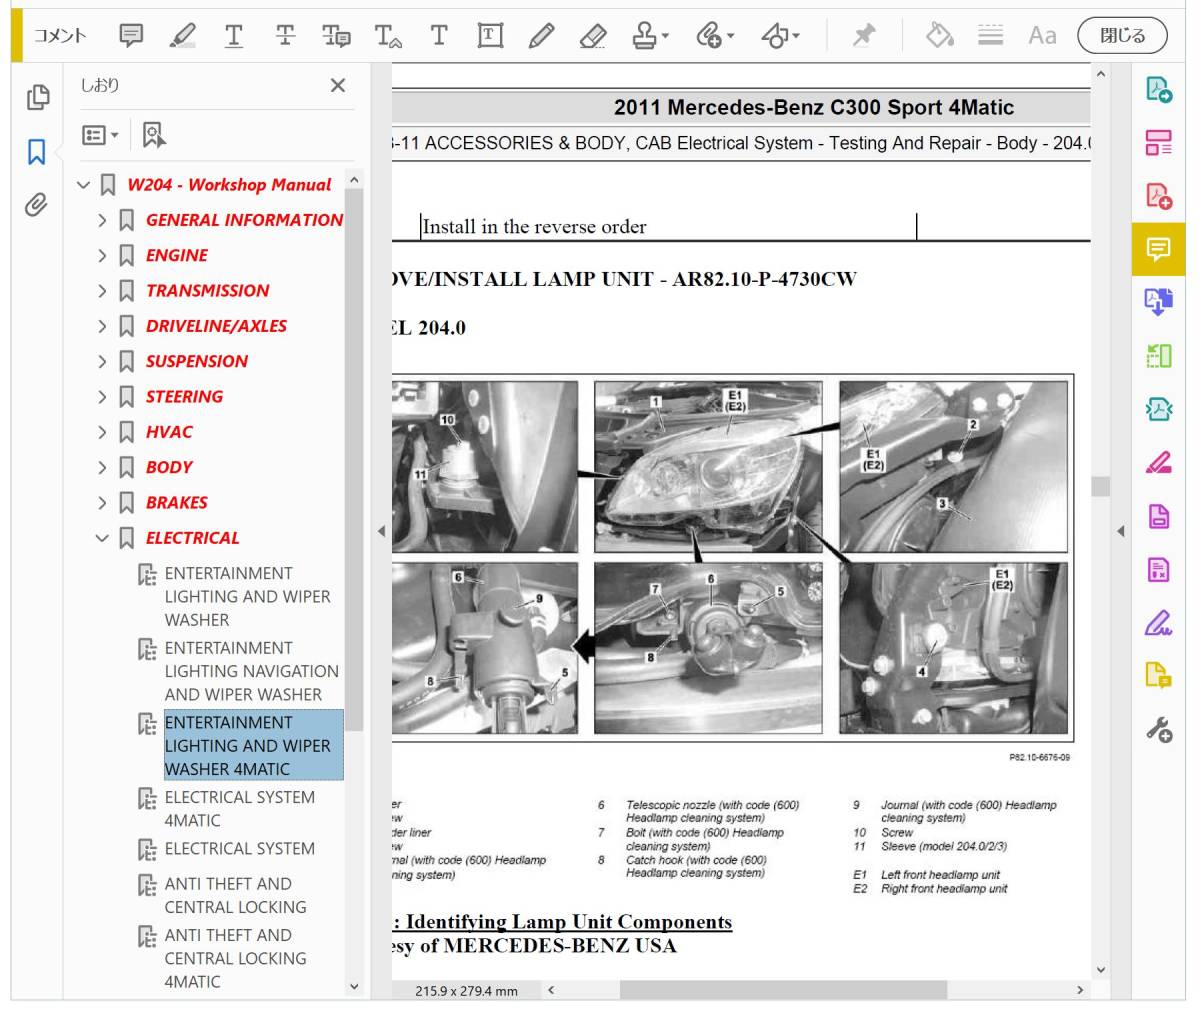Collapse the right tools pane arrow
Screen dimensions: 1200x1017
click(x=1120, y=531)
